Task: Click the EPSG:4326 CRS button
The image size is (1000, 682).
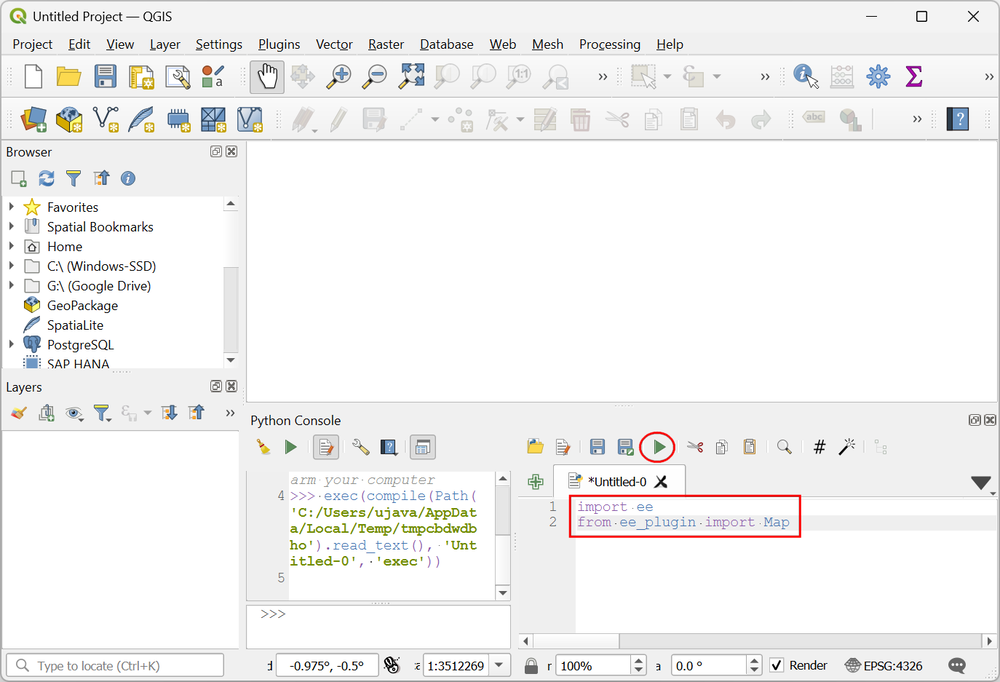Action: pyautogui.click(x=884, y=665)
